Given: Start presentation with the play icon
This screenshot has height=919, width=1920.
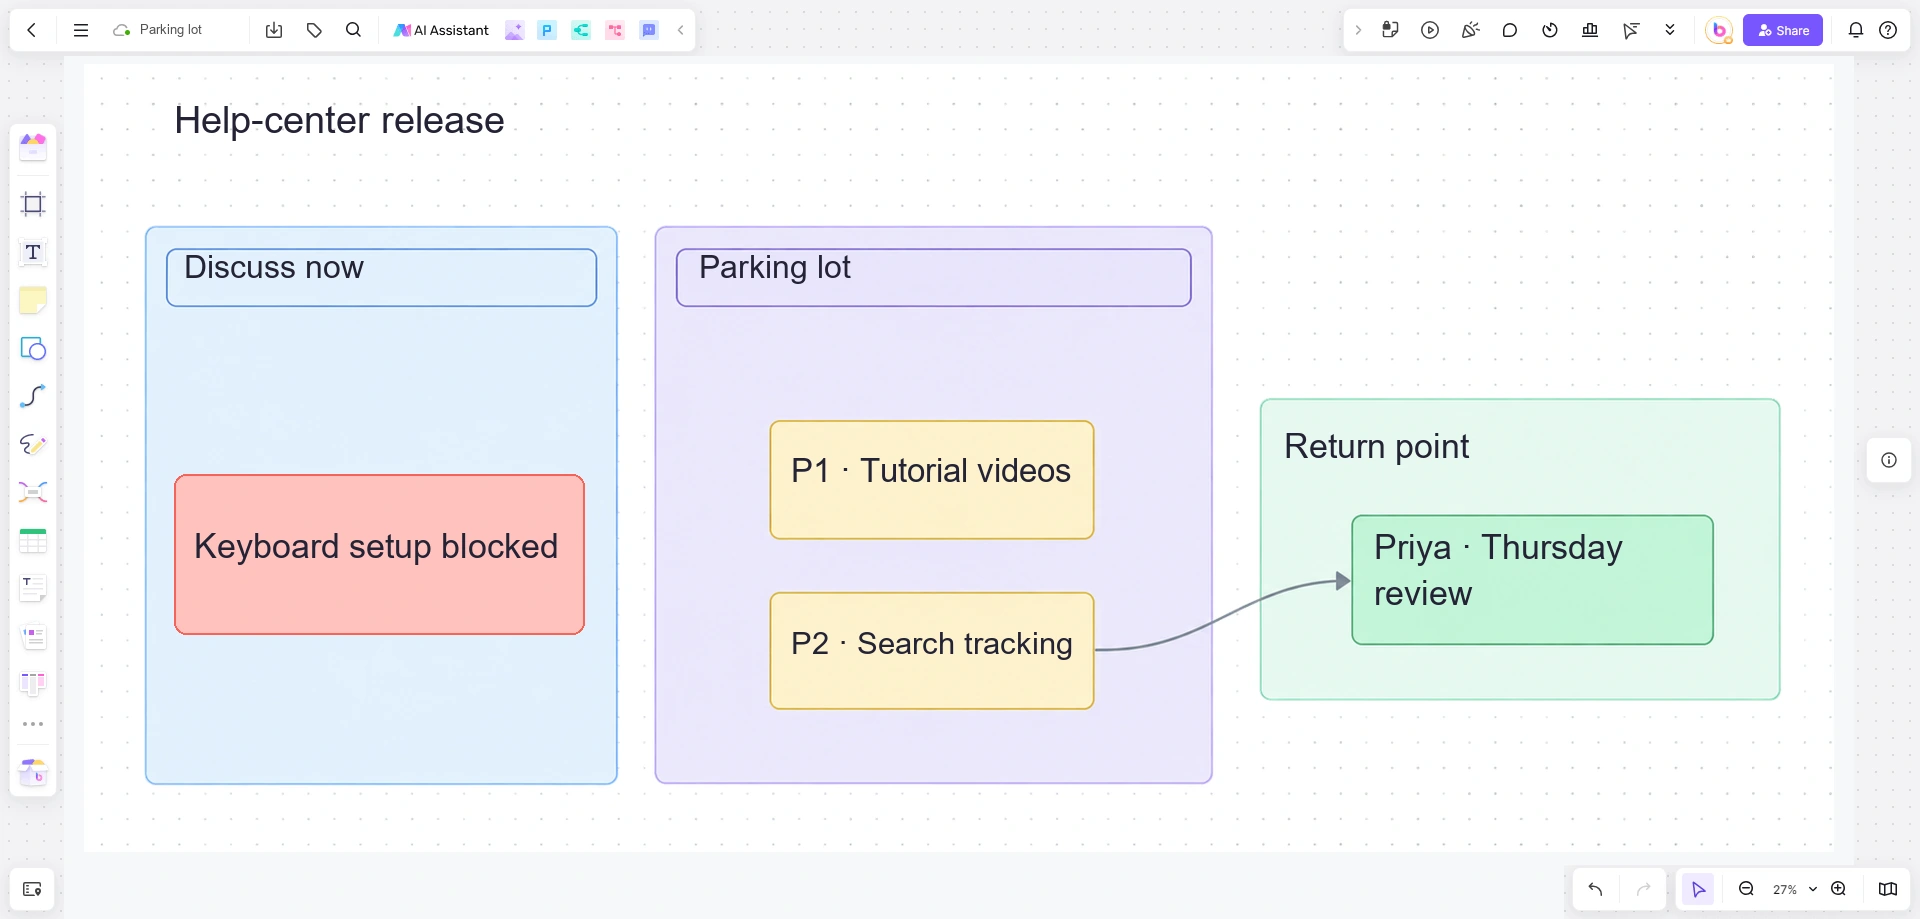Looking at the screenshot, I should pos(1430,30).
